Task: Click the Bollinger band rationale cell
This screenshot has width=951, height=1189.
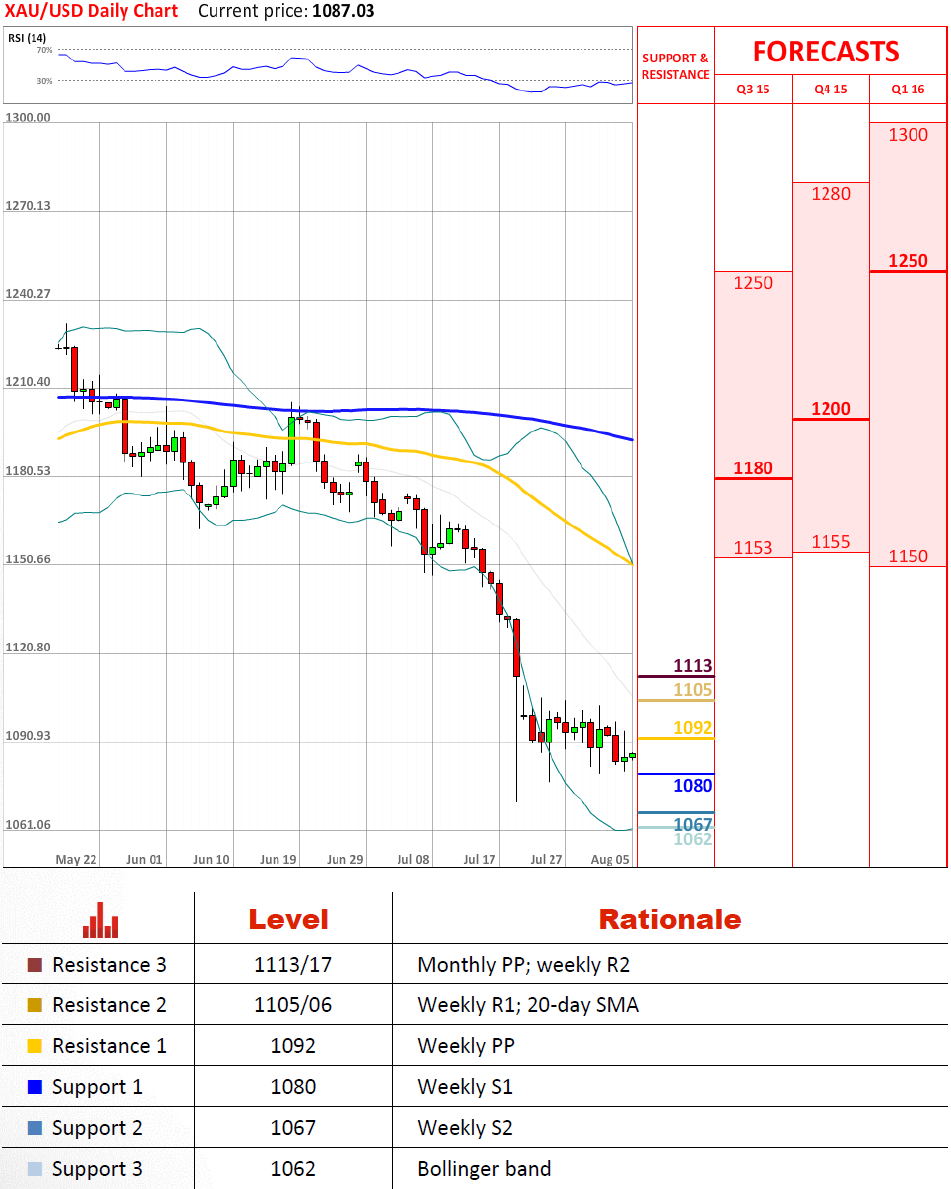Action: [484, 1169]
